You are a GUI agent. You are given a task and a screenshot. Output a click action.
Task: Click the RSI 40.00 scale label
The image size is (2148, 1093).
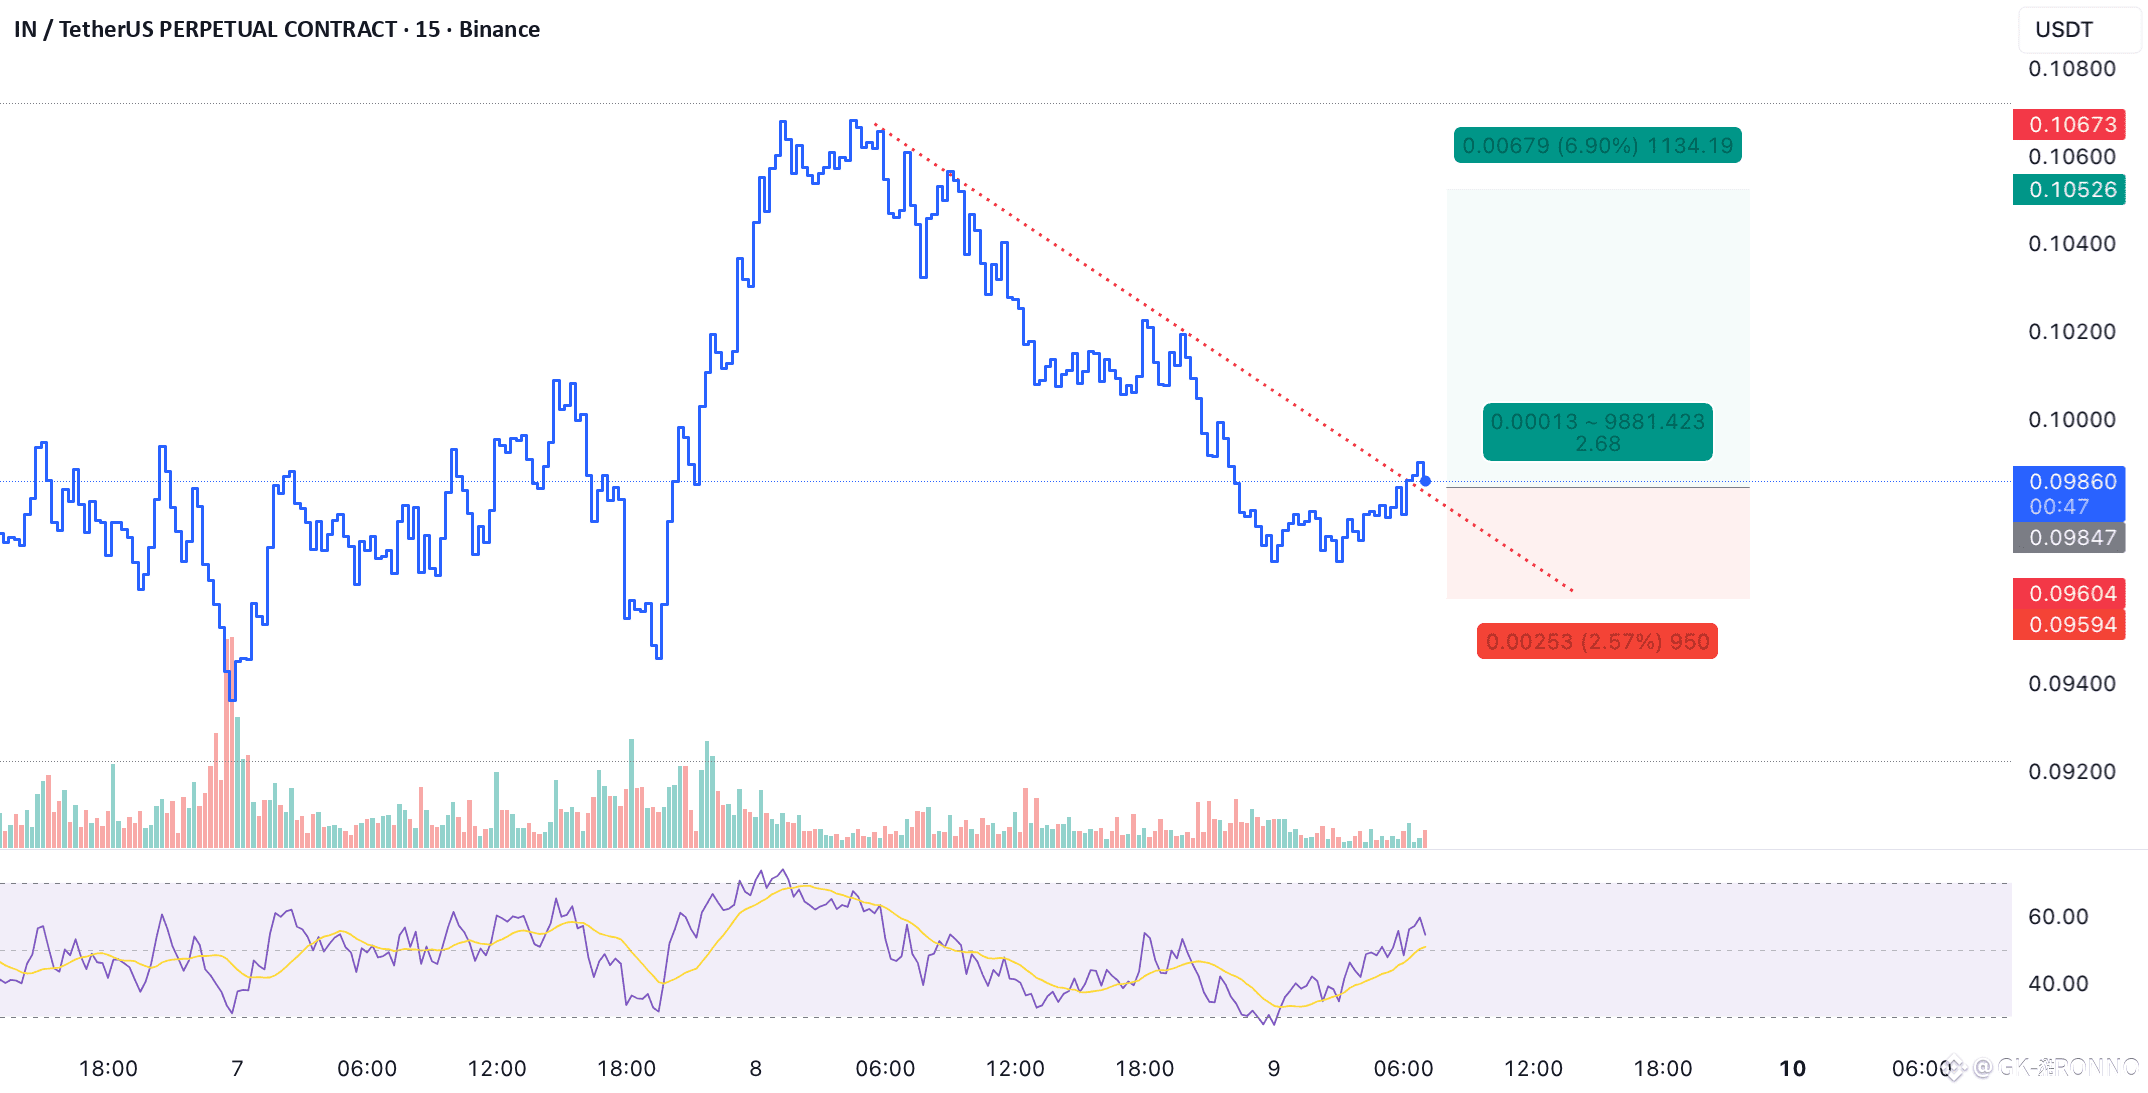click(x=2057, y=984)
